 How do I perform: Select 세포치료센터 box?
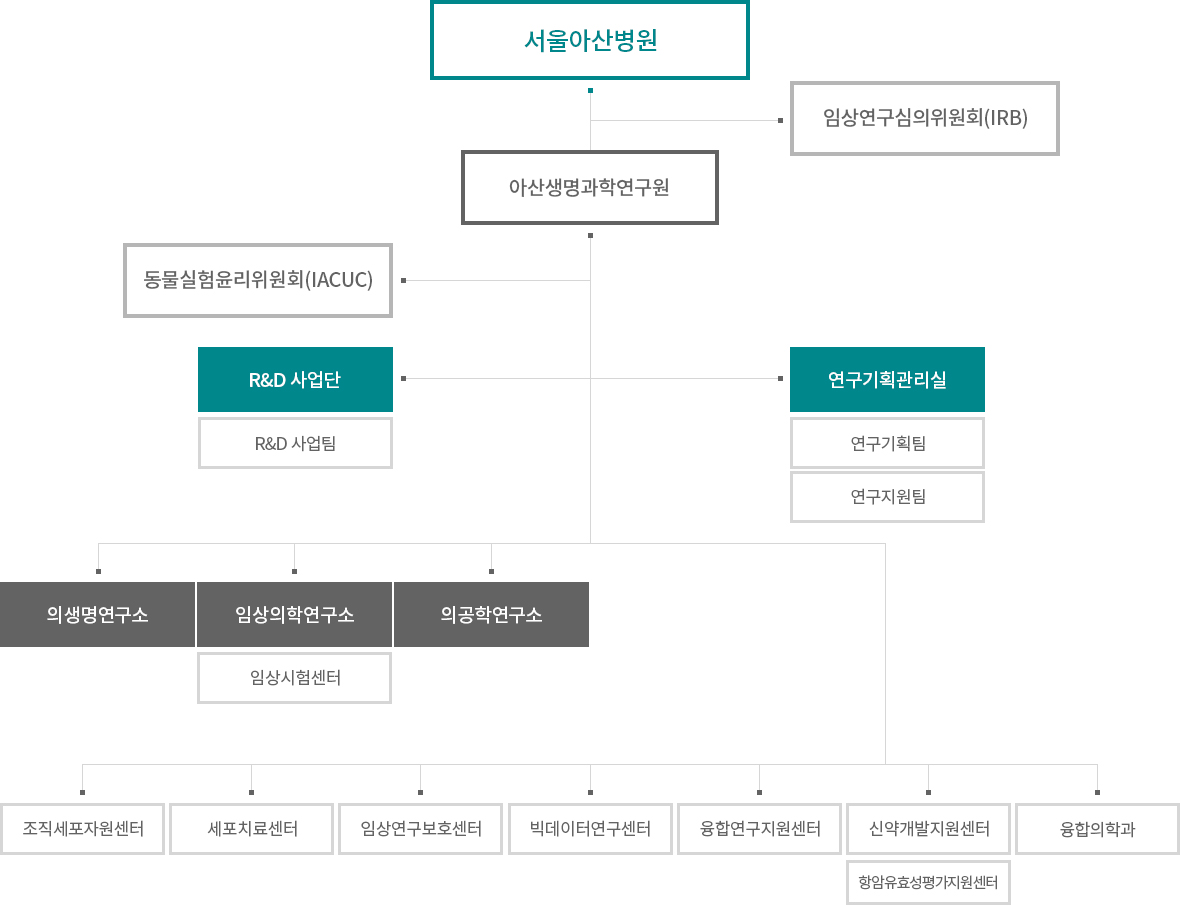tap(251, 829)
